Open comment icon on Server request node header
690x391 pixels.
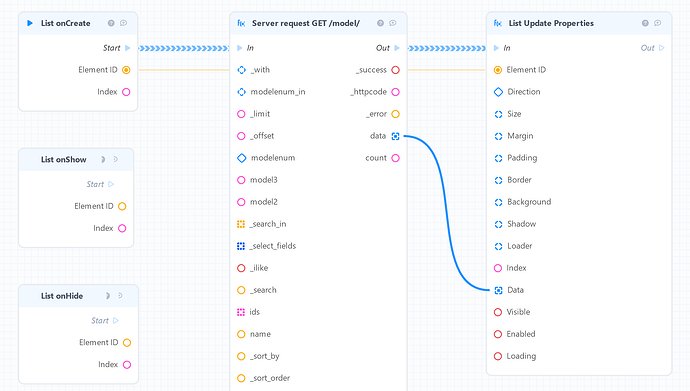[393, 23]
